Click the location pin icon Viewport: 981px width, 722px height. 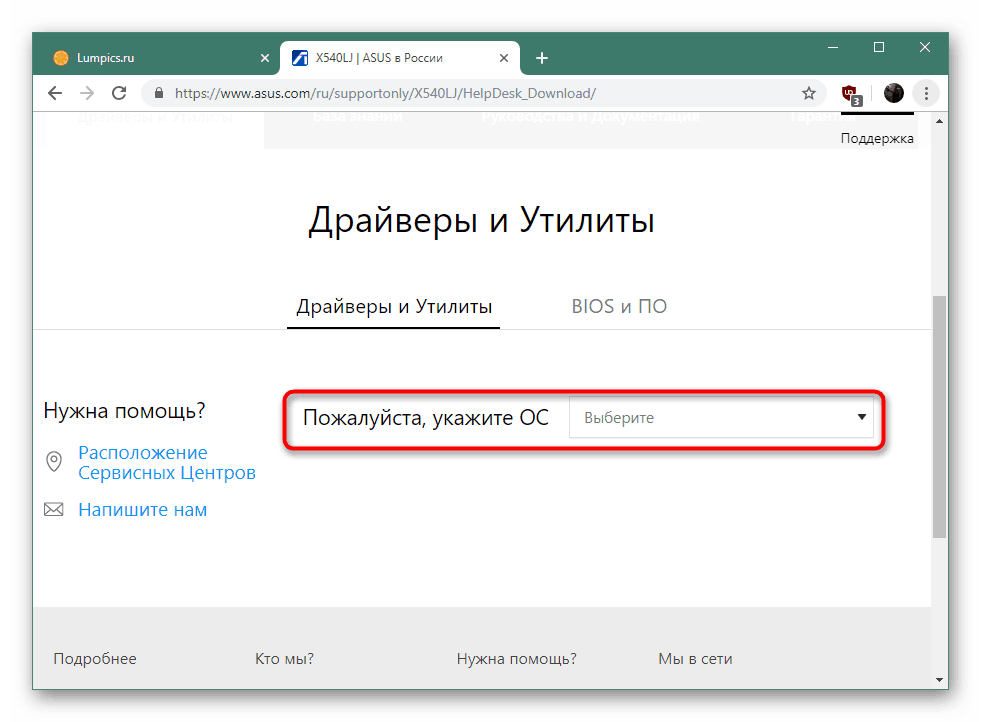pyautogui.click(x=54, y=462)
